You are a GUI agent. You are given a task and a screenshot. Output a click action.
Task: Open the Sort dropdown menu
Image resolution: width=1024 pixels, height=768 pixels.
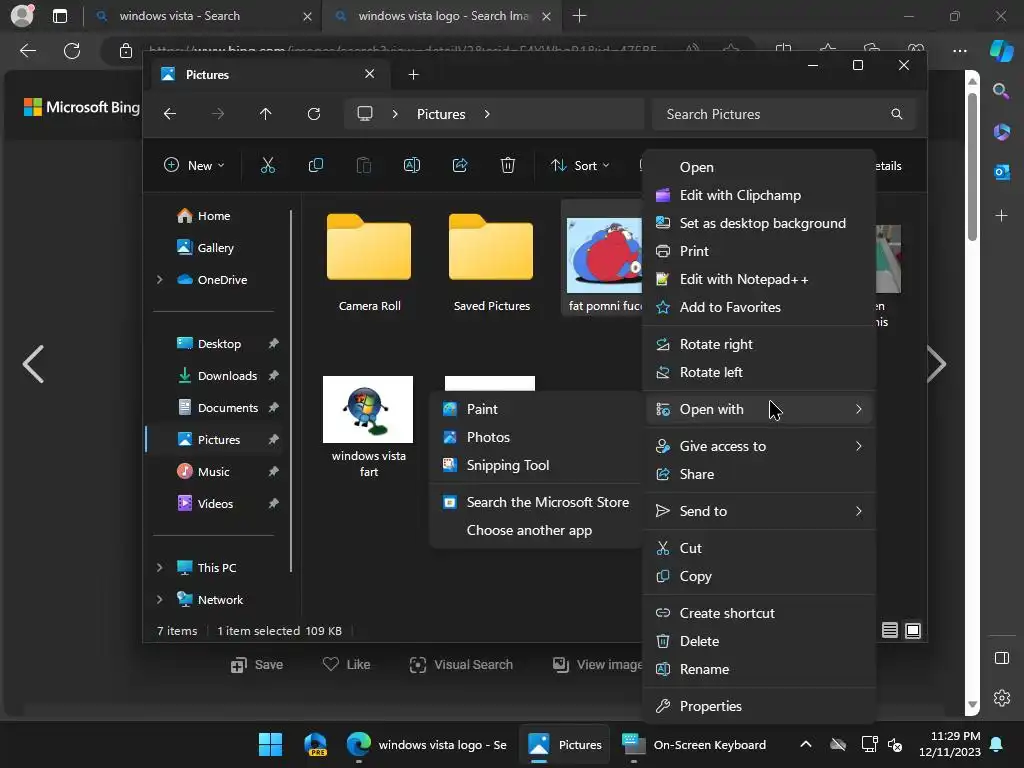click(581, 166)
